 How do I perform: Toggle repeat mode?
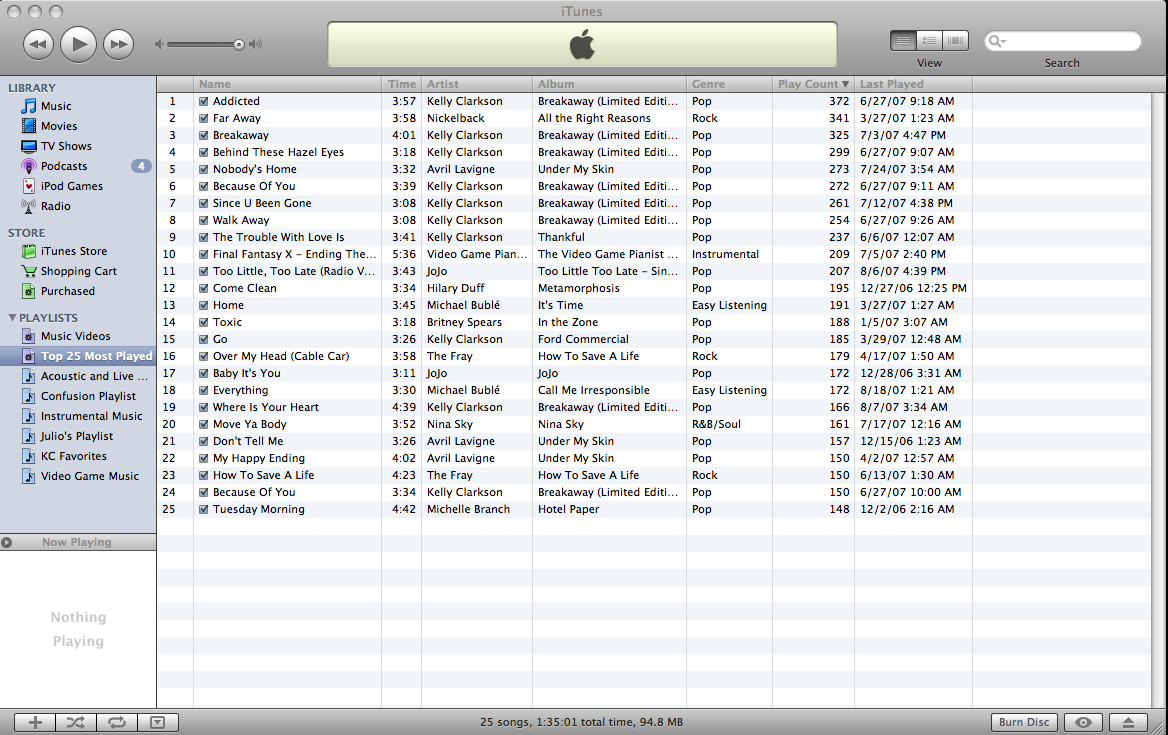pyautogui.click(x=116, y=722)
